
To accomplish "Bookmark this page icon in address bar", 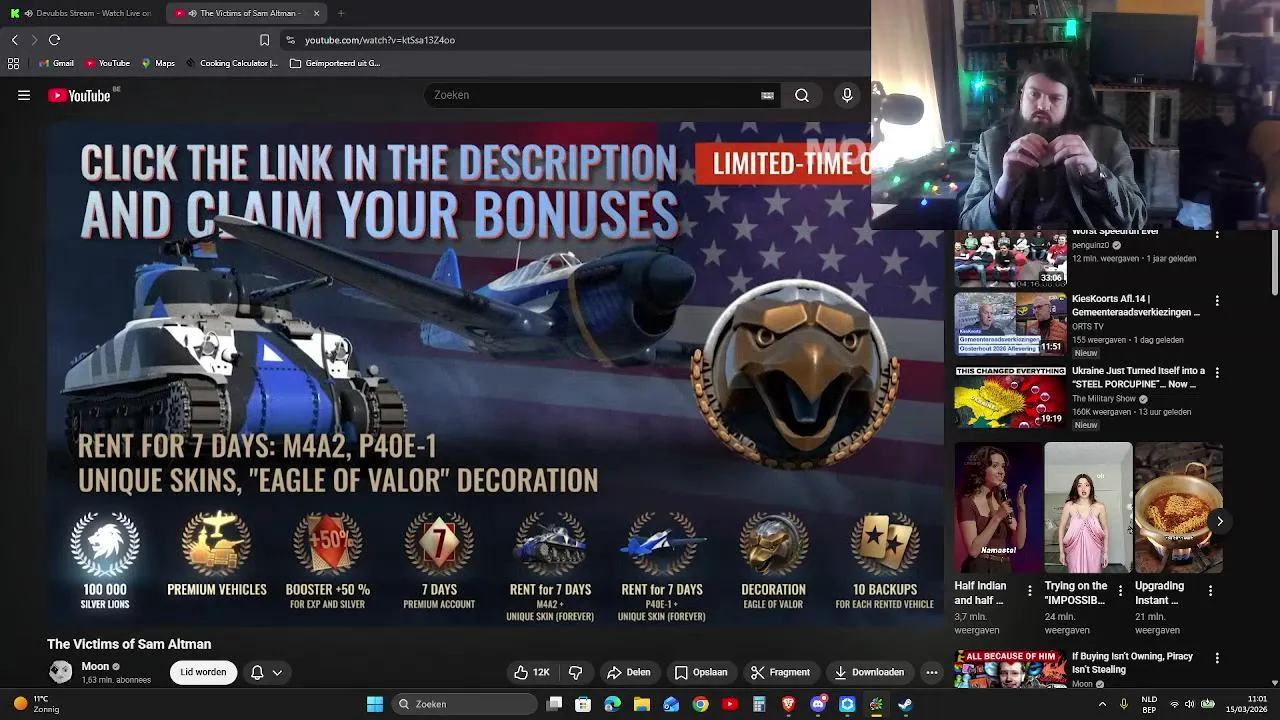I will point(264,40).
